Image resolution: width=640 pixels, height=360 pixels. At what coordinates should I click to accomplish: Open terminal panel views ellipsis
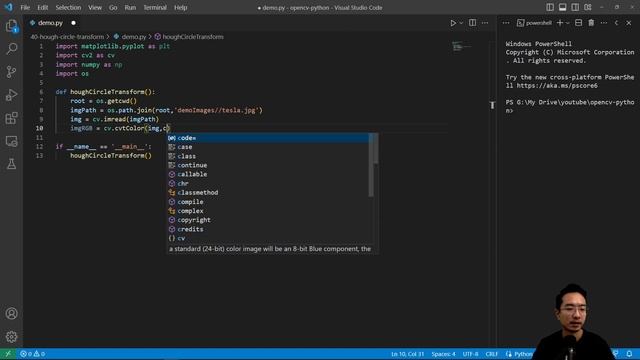[x=506, y=23]
